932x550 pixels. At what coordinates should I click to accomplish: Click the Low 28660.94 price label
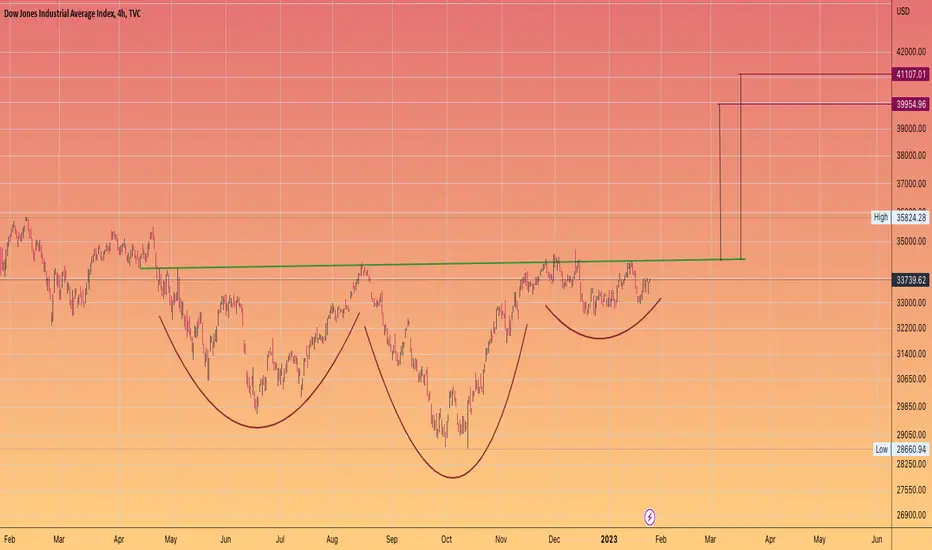pos(900,450)
